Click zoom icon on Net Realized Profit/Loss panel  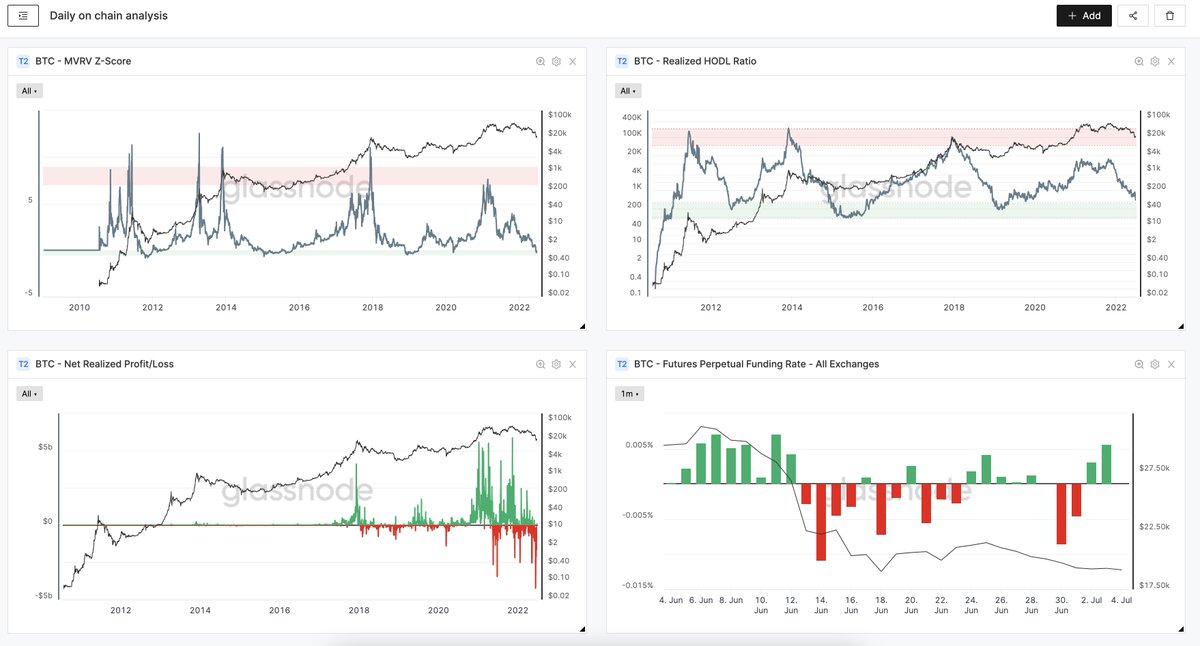(541, 364)
